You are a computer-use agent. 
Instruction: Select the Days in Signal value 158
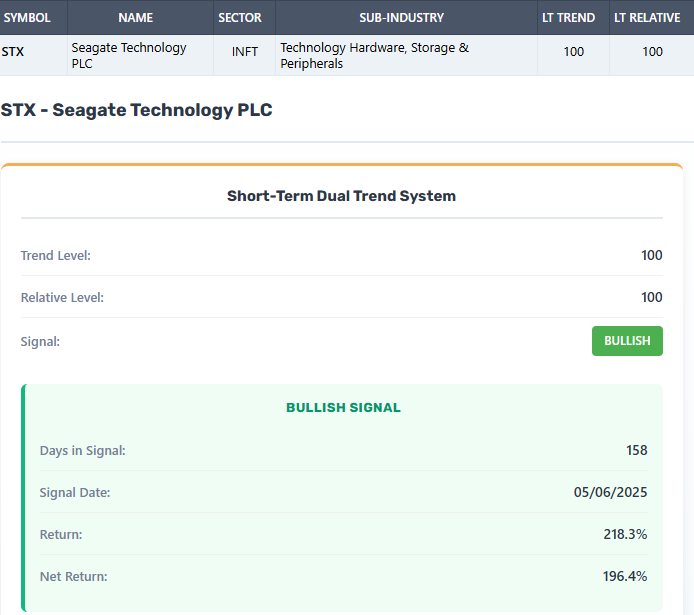(636, 450)
